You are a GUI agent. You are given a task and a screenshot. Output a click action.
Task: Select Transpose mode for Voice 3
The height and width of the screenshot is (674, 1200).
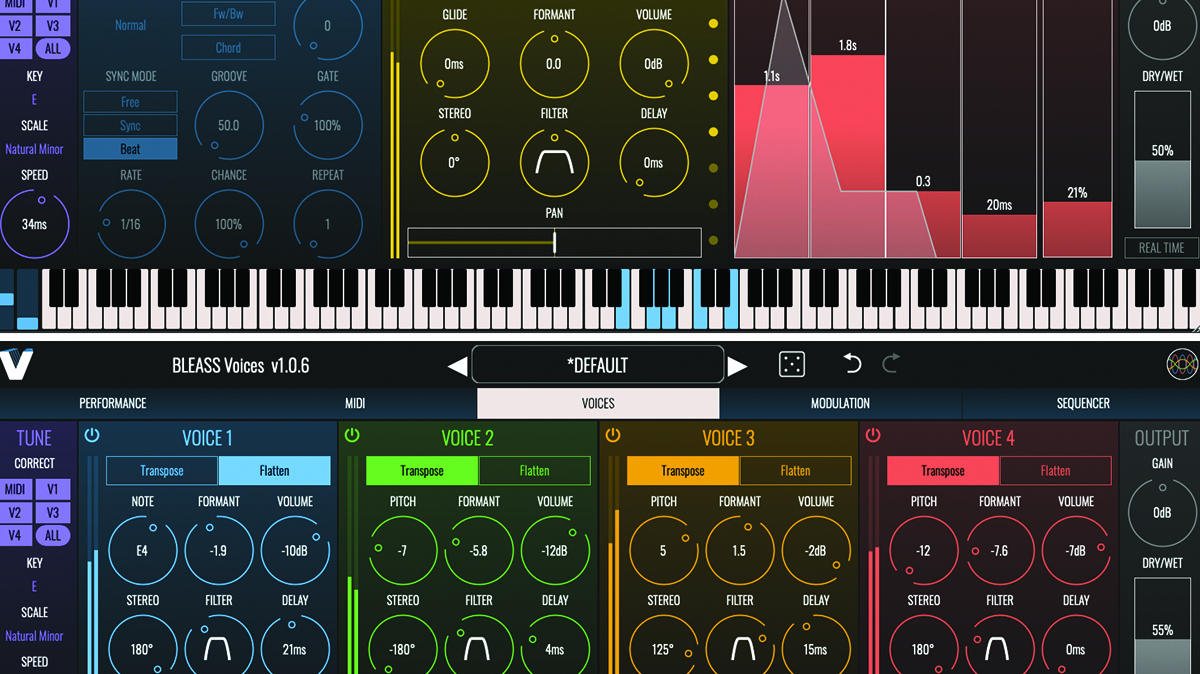[683, 471]
